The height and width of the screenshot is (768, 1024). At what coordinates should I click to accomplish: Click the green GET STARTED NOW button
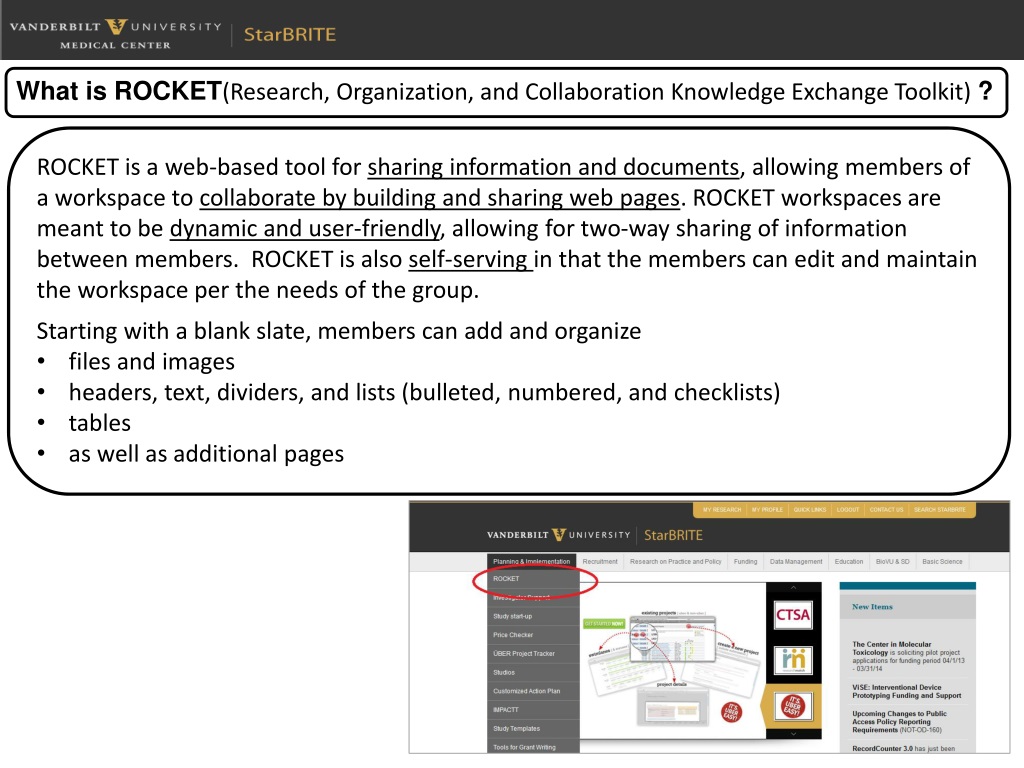coord(604,624)
